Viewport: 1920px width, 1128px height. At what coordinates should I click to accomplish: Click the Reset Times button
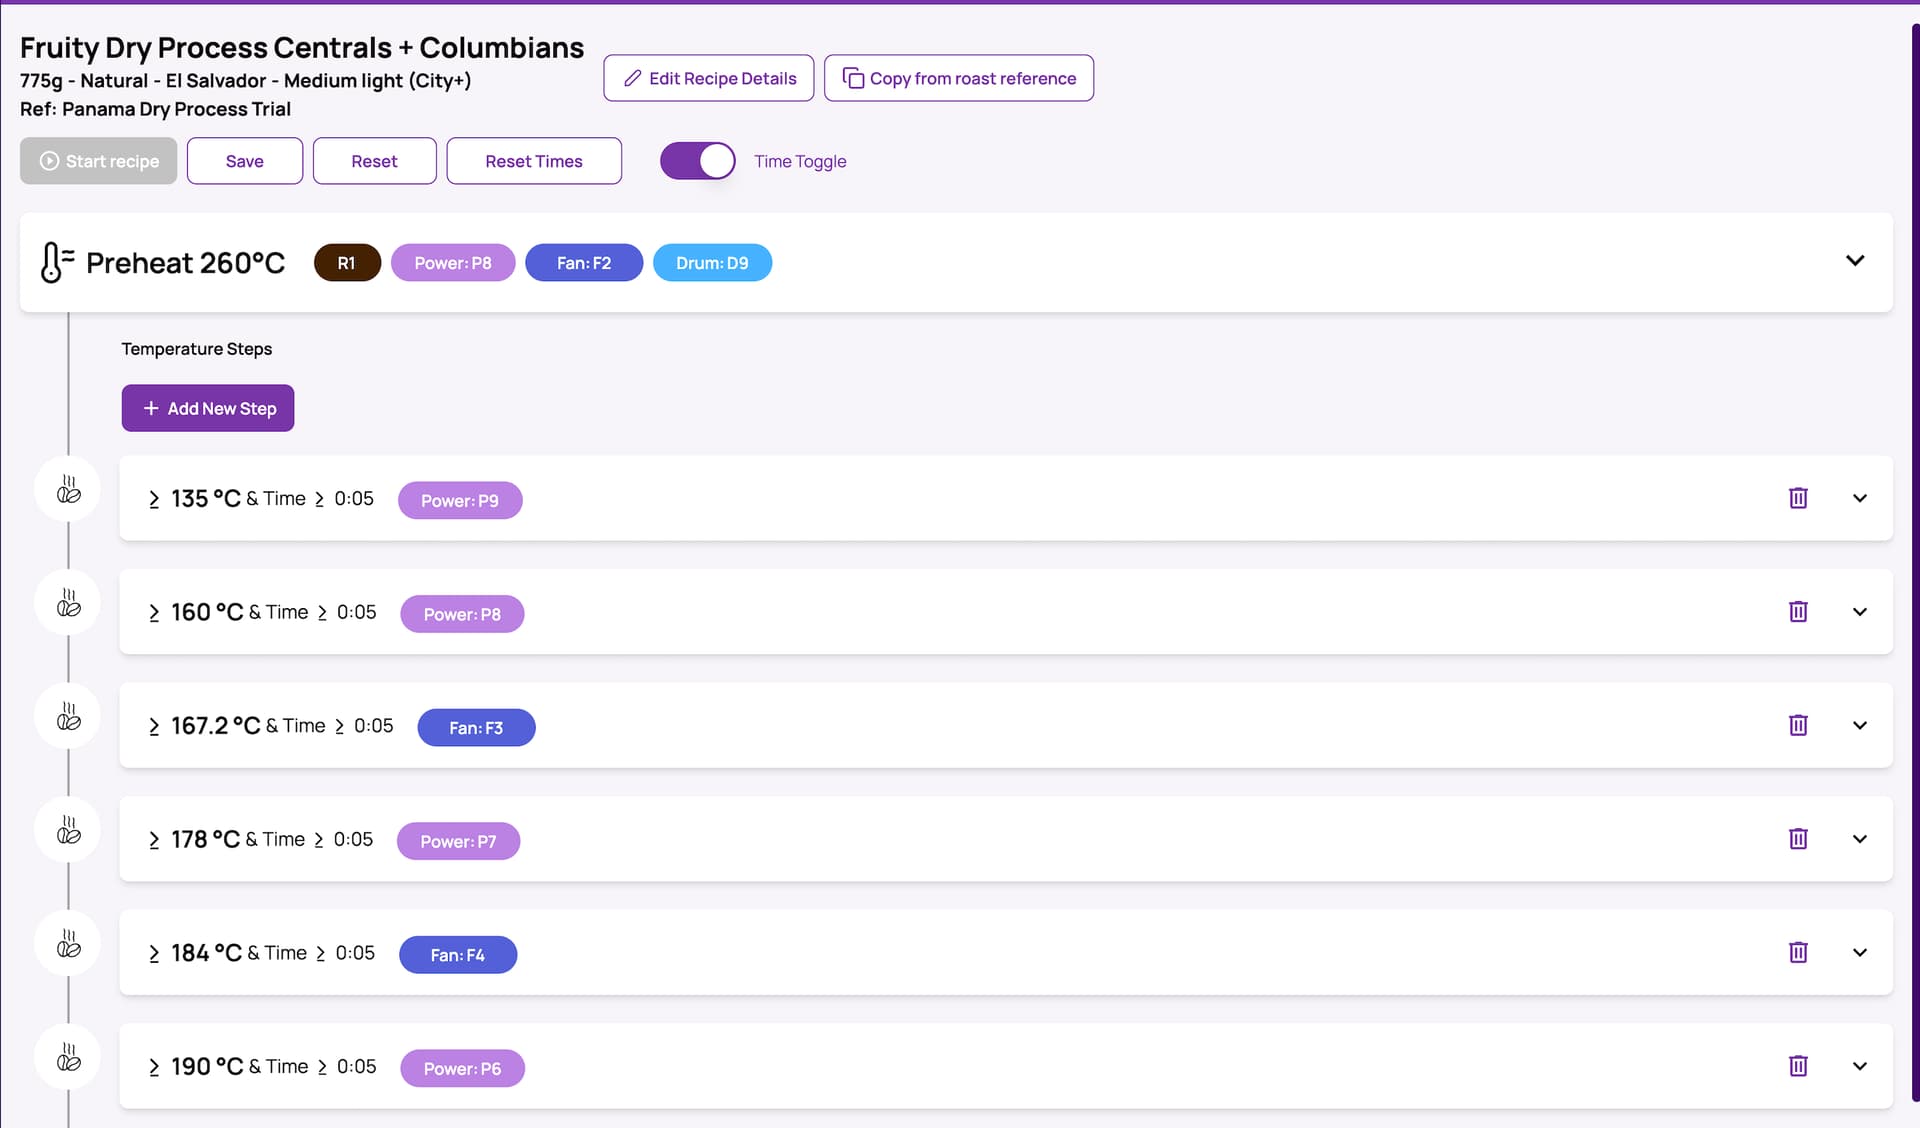pyautogui.click(x=534, y=161)
